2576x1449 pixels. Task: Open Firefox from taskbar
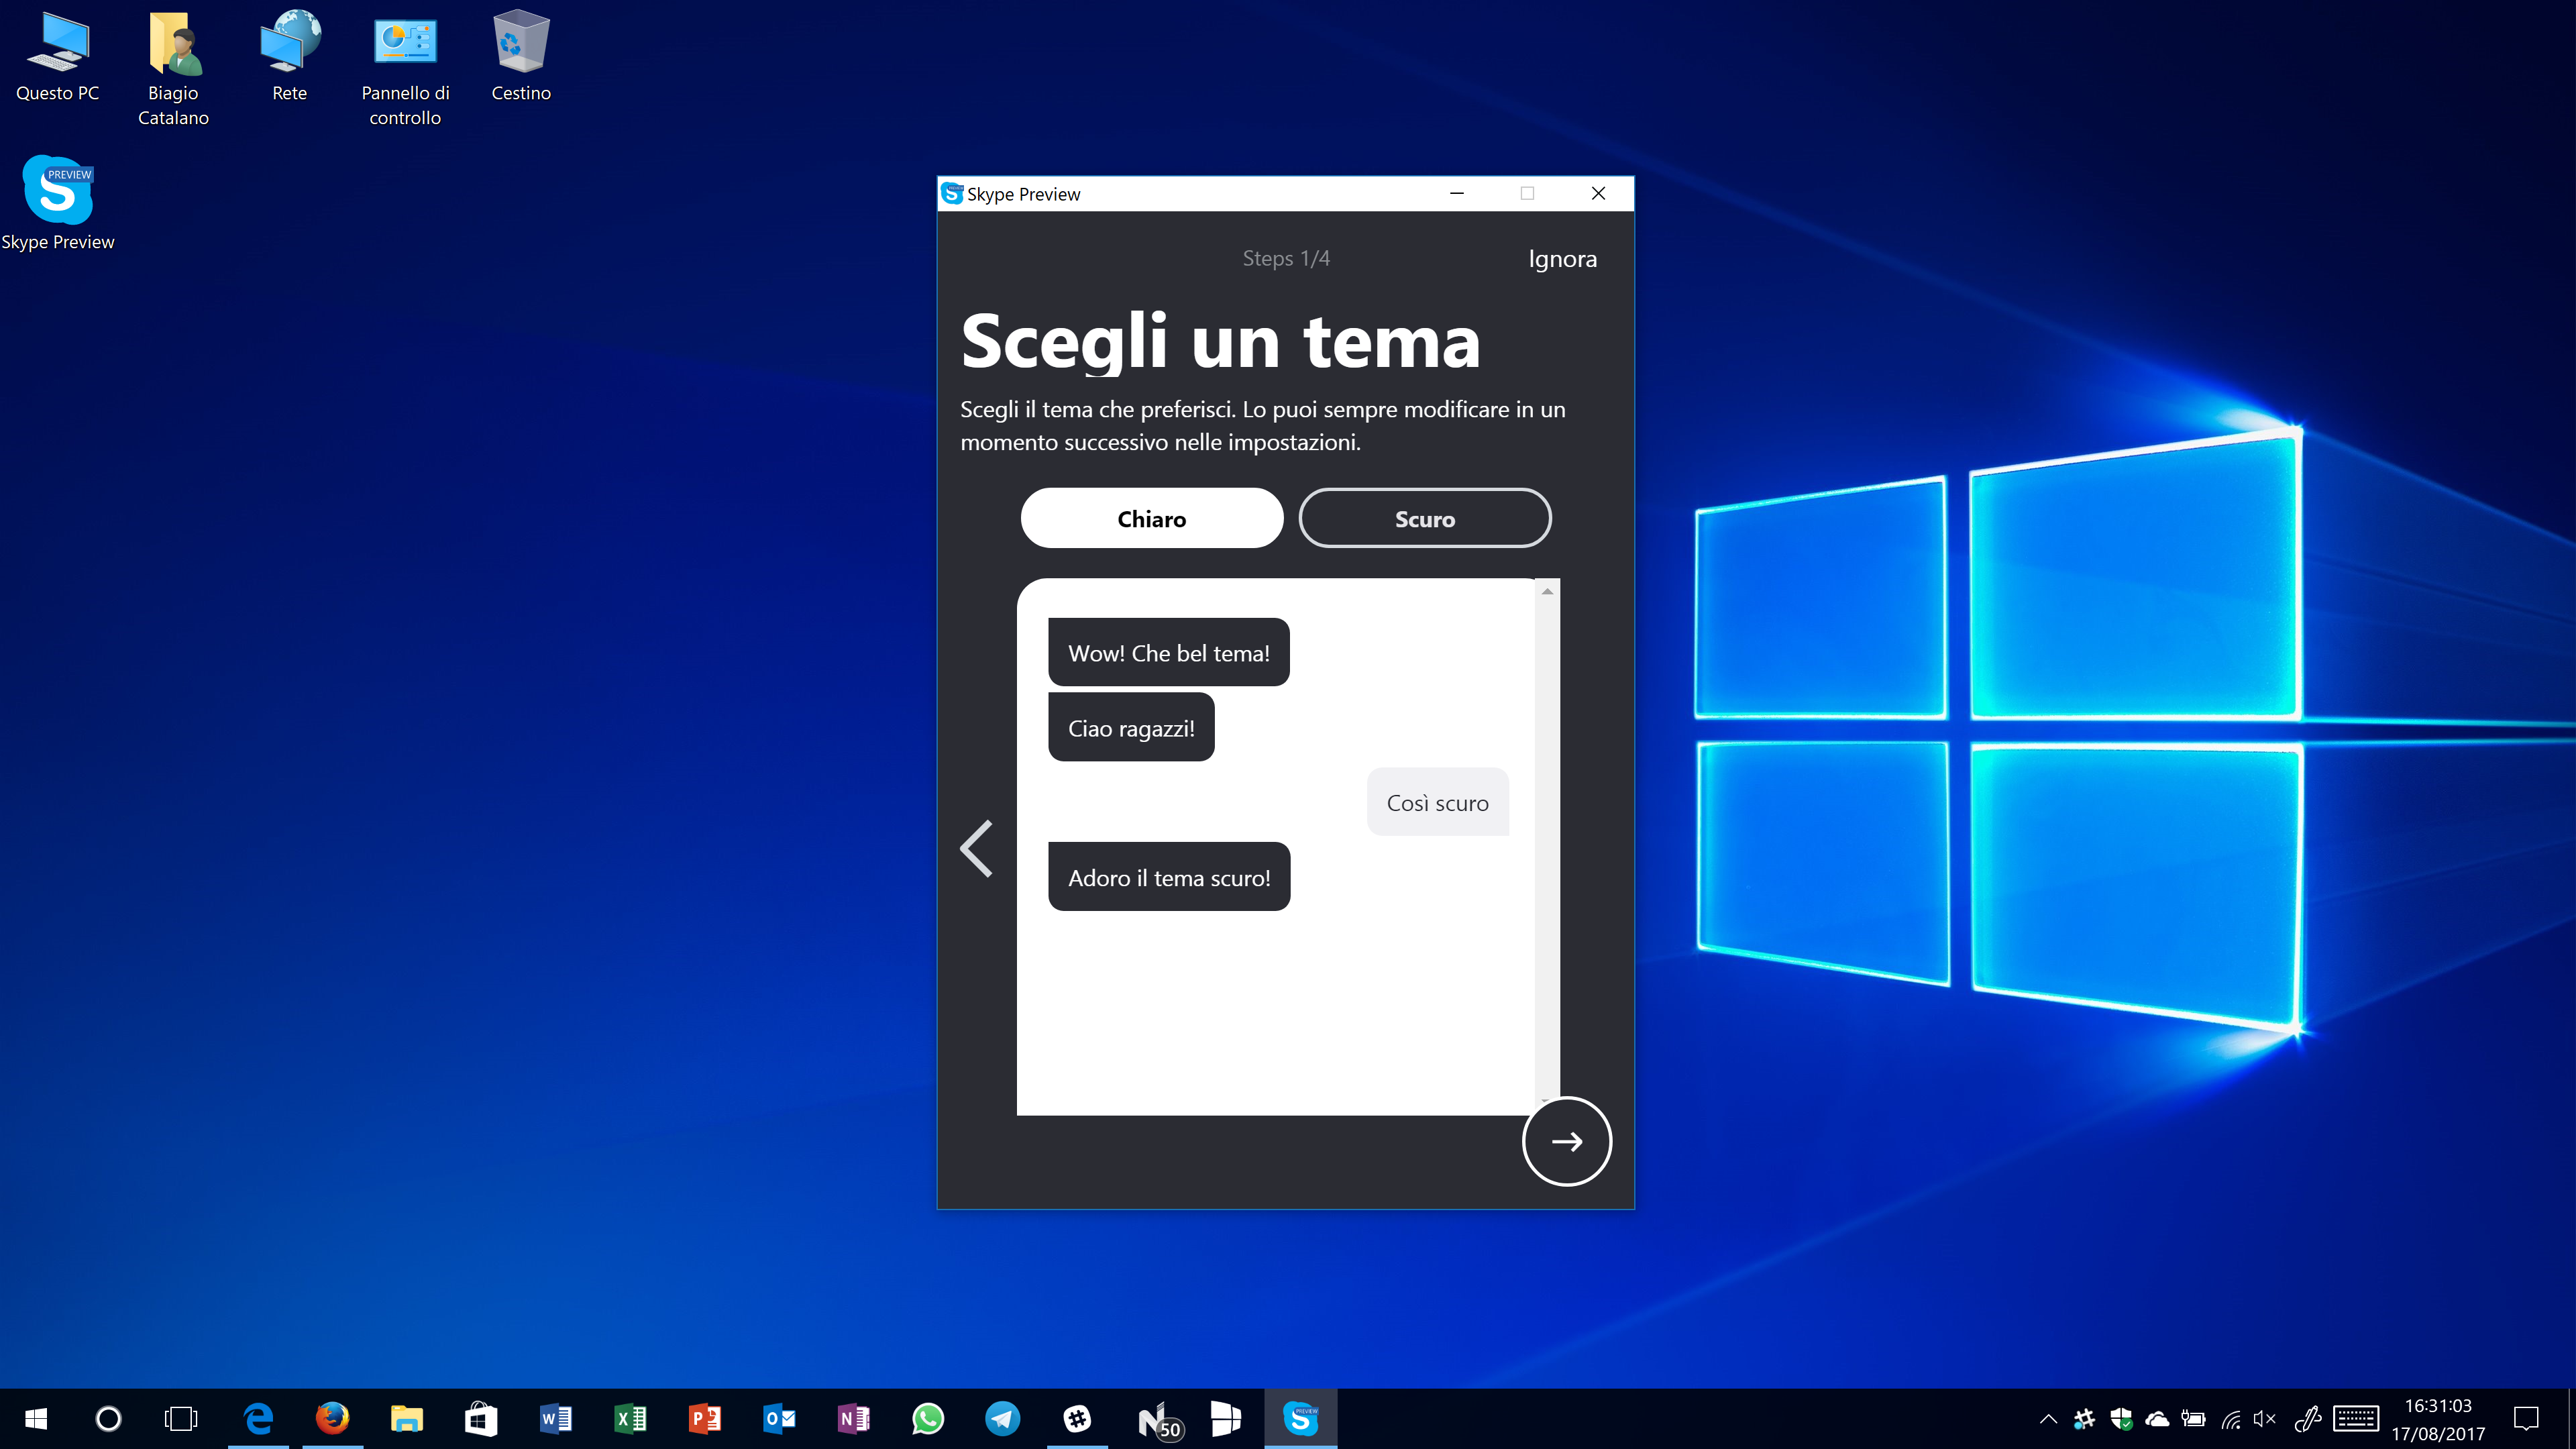333,1418
